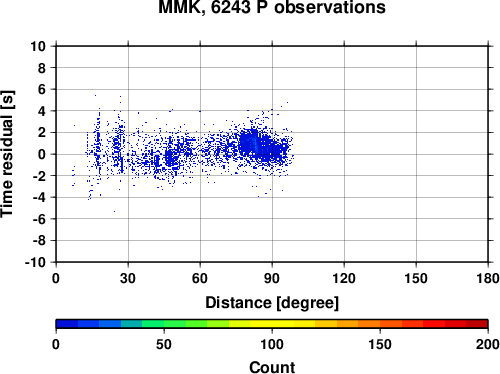Viewport: 500px width, 374px height.
Task: Click the 'Time residual [s]' axis label
Action: [7, 154]
